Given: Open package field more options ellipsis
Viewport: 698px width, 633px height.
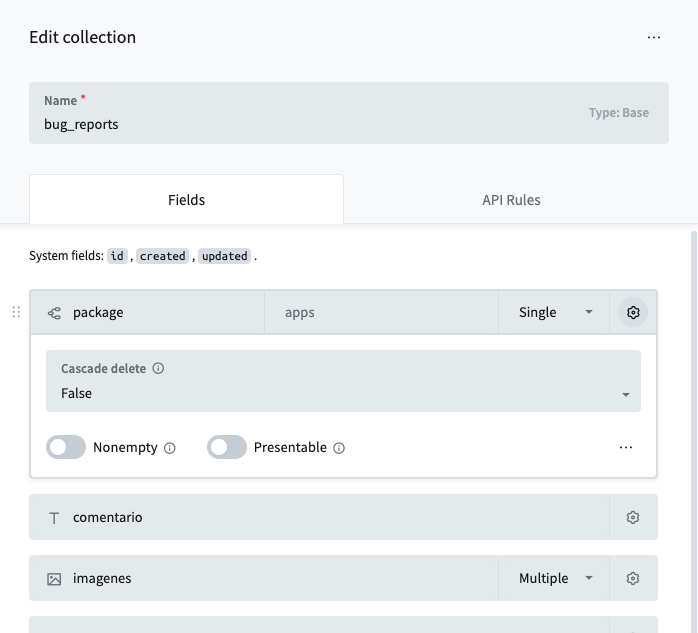Looking at the screenshot, I should coord(626,448).
